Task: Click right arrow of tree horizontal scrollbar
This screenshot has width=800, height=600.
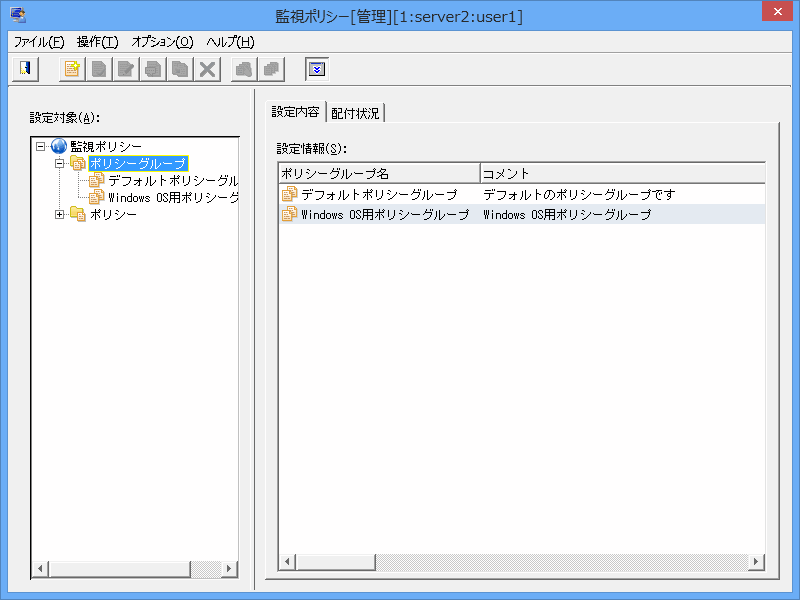Action: pos(229,569)
